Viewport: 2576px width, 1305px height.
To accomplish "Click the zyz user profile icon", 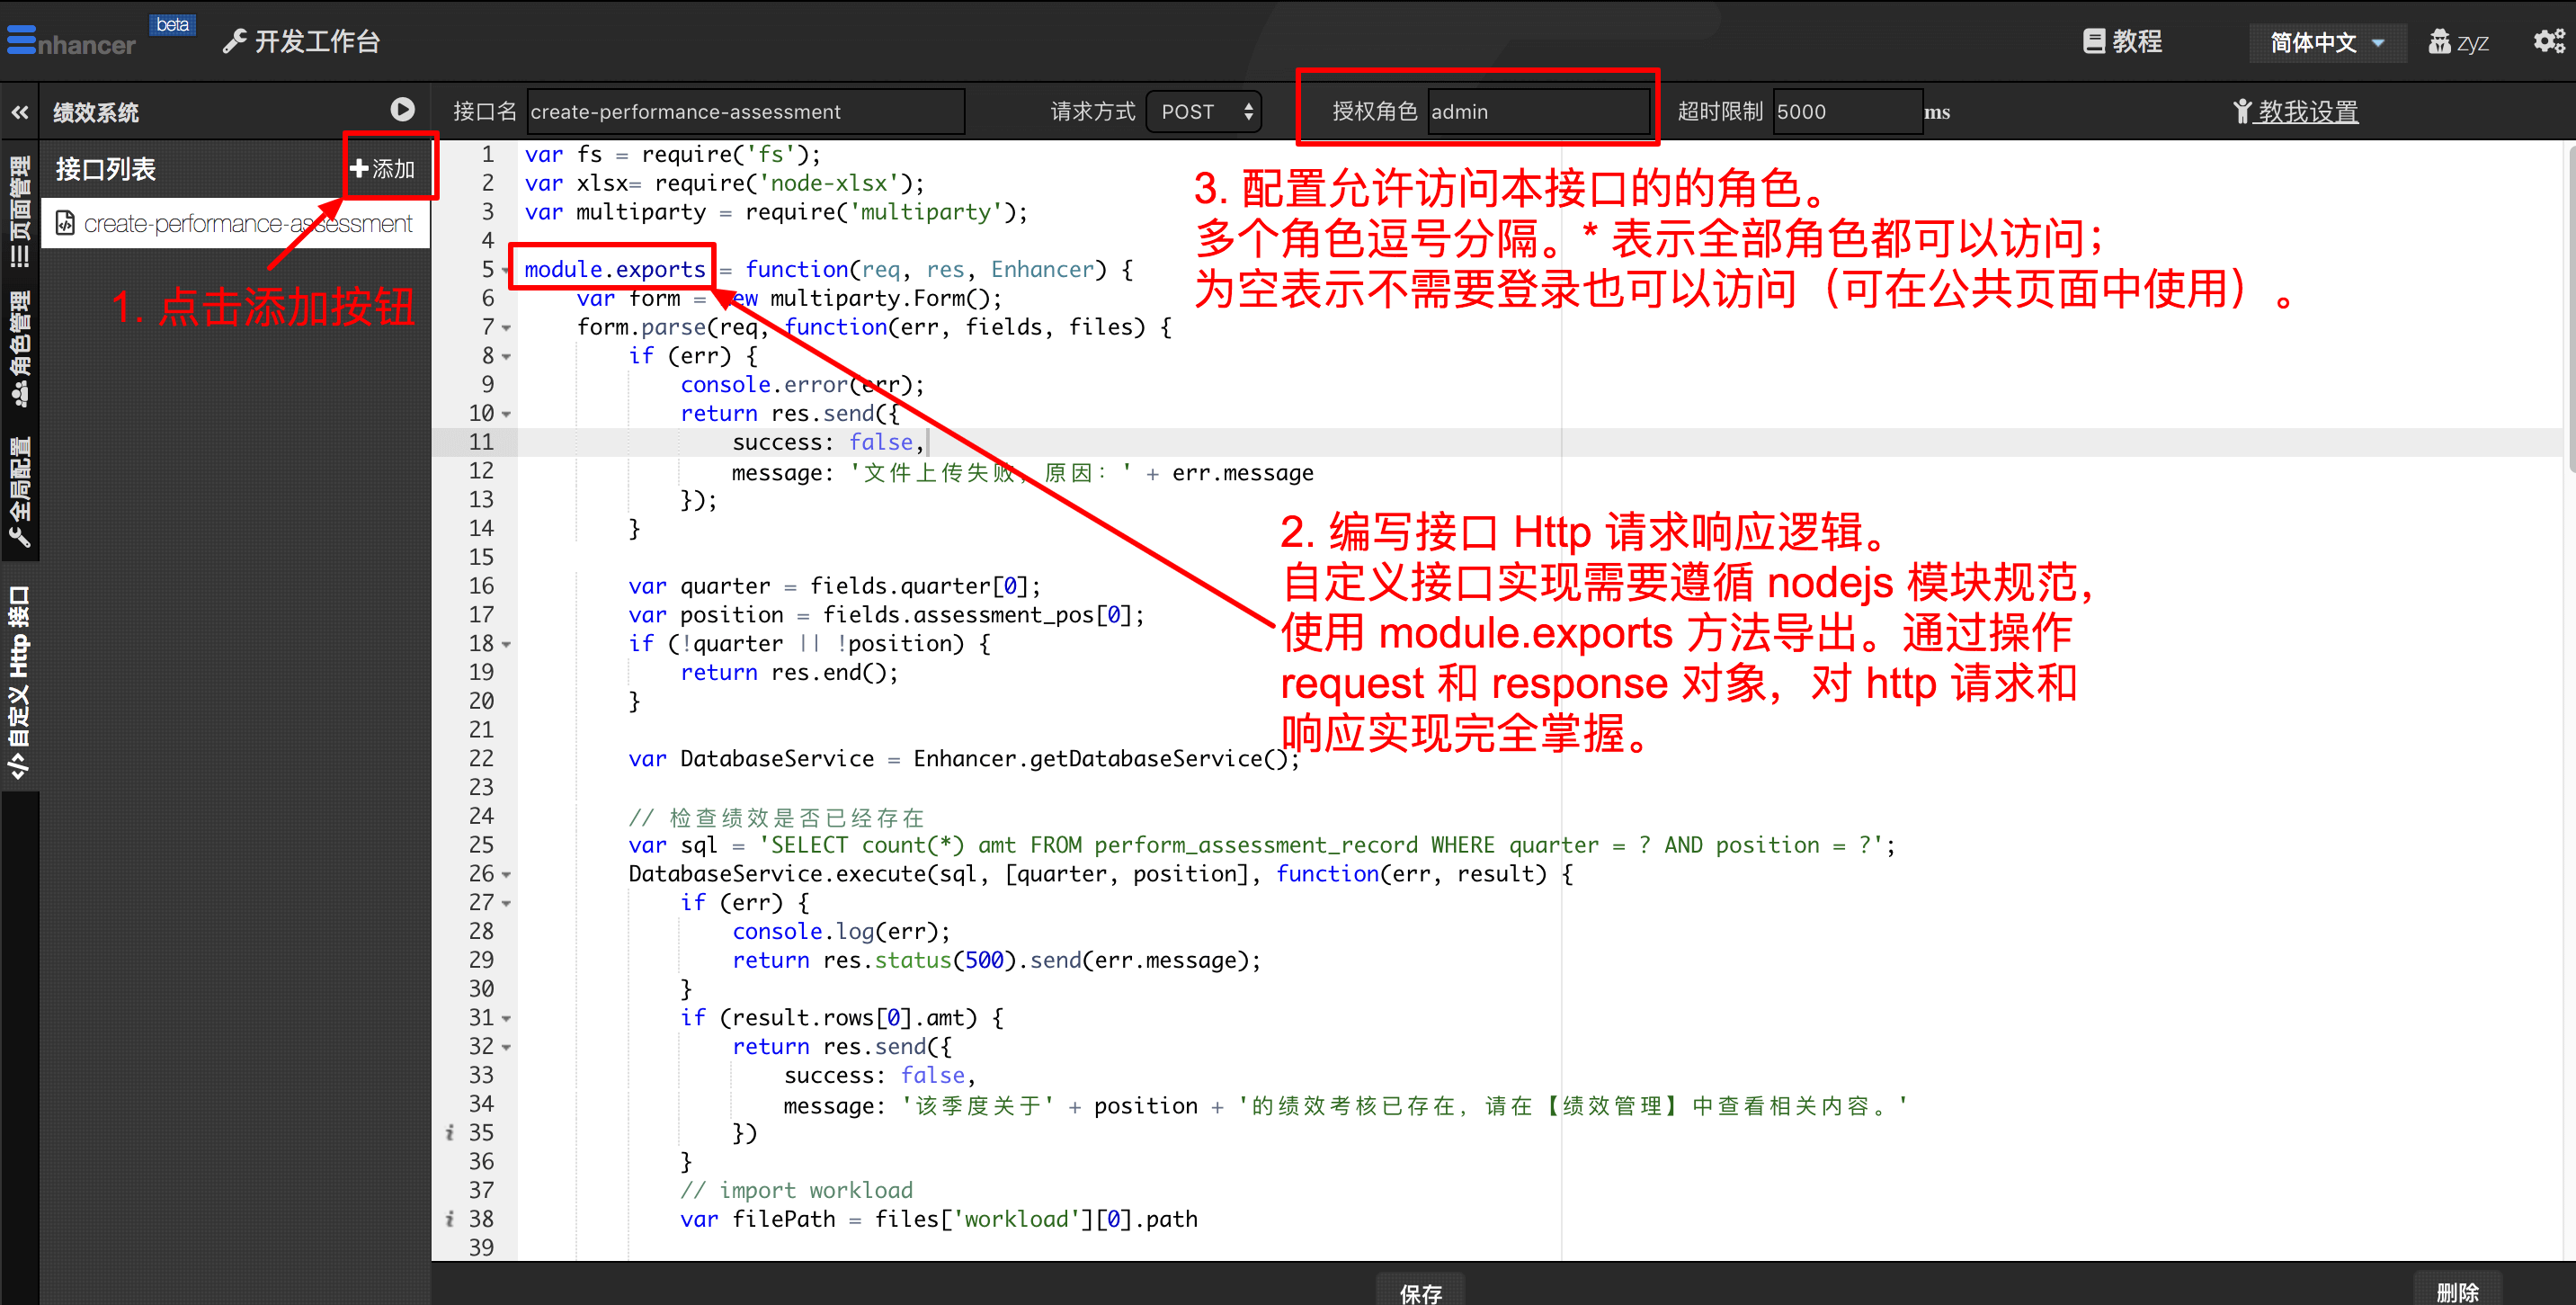I will pos(2440,42).
